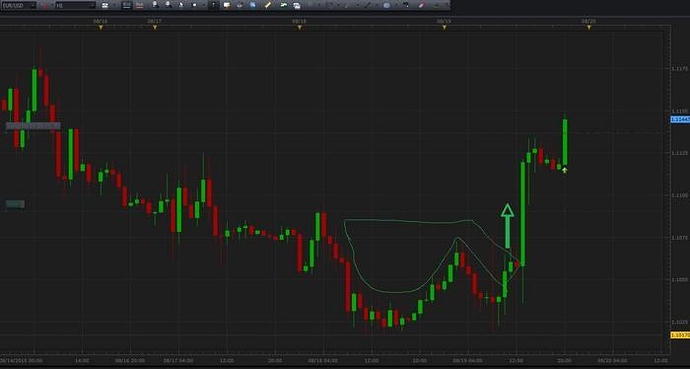Image resolution: width=690 pixels, height=369 pixels.
Task: Click the copy chart toolbar icon
Action: [297, 6]
